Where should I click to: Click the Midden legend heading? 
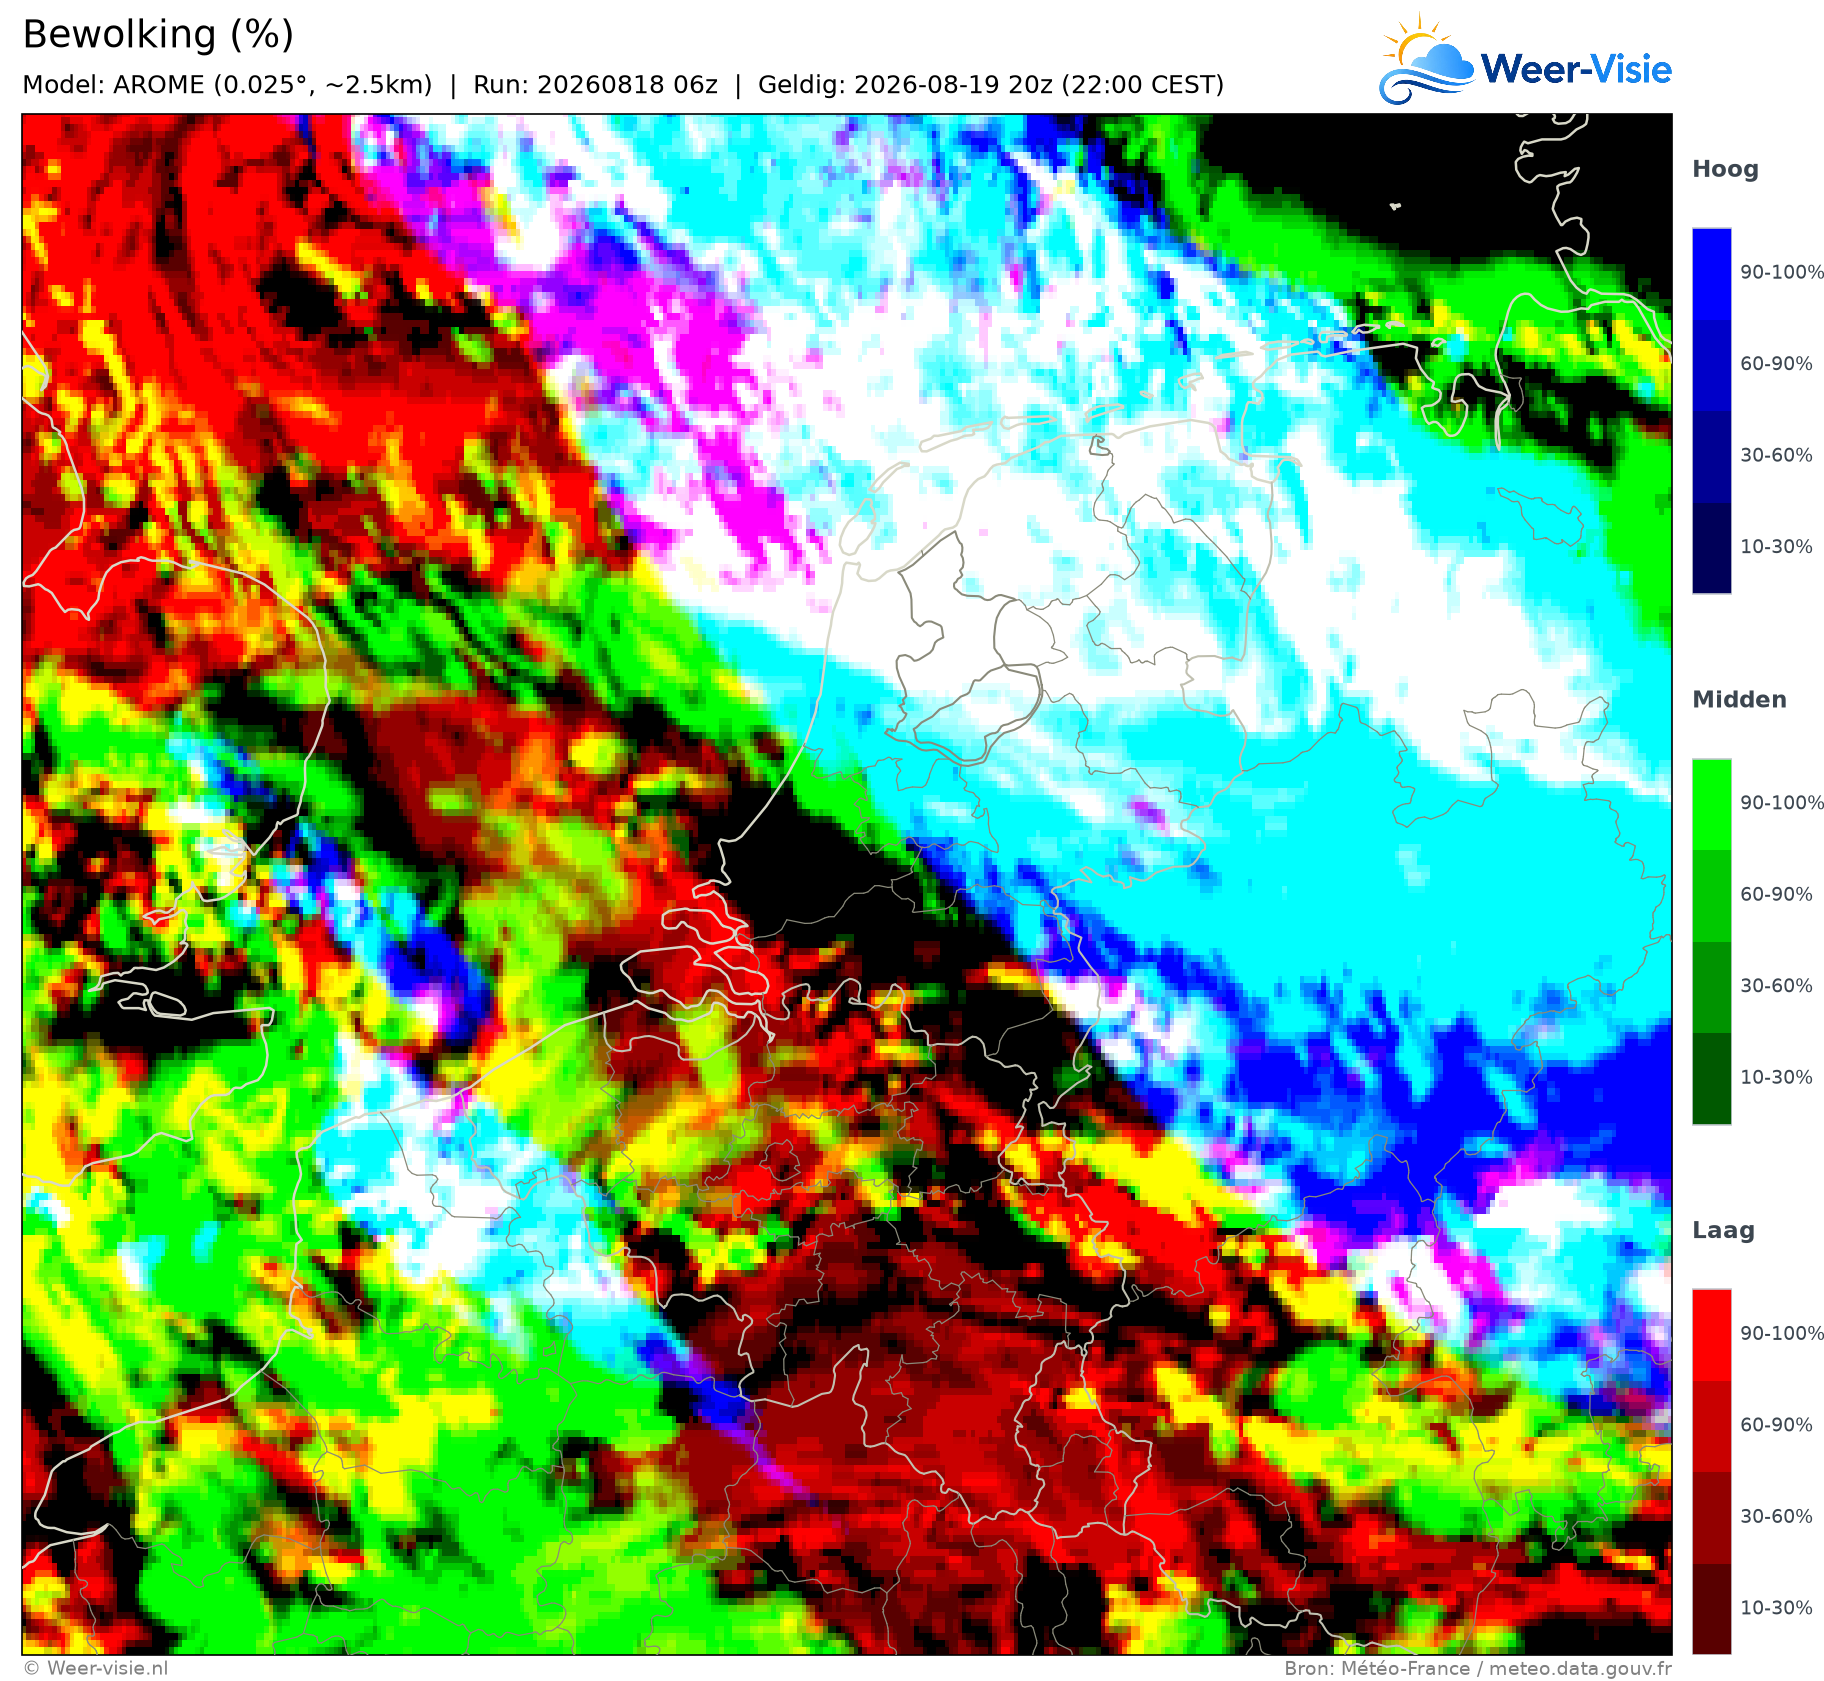pos(1739,700)
